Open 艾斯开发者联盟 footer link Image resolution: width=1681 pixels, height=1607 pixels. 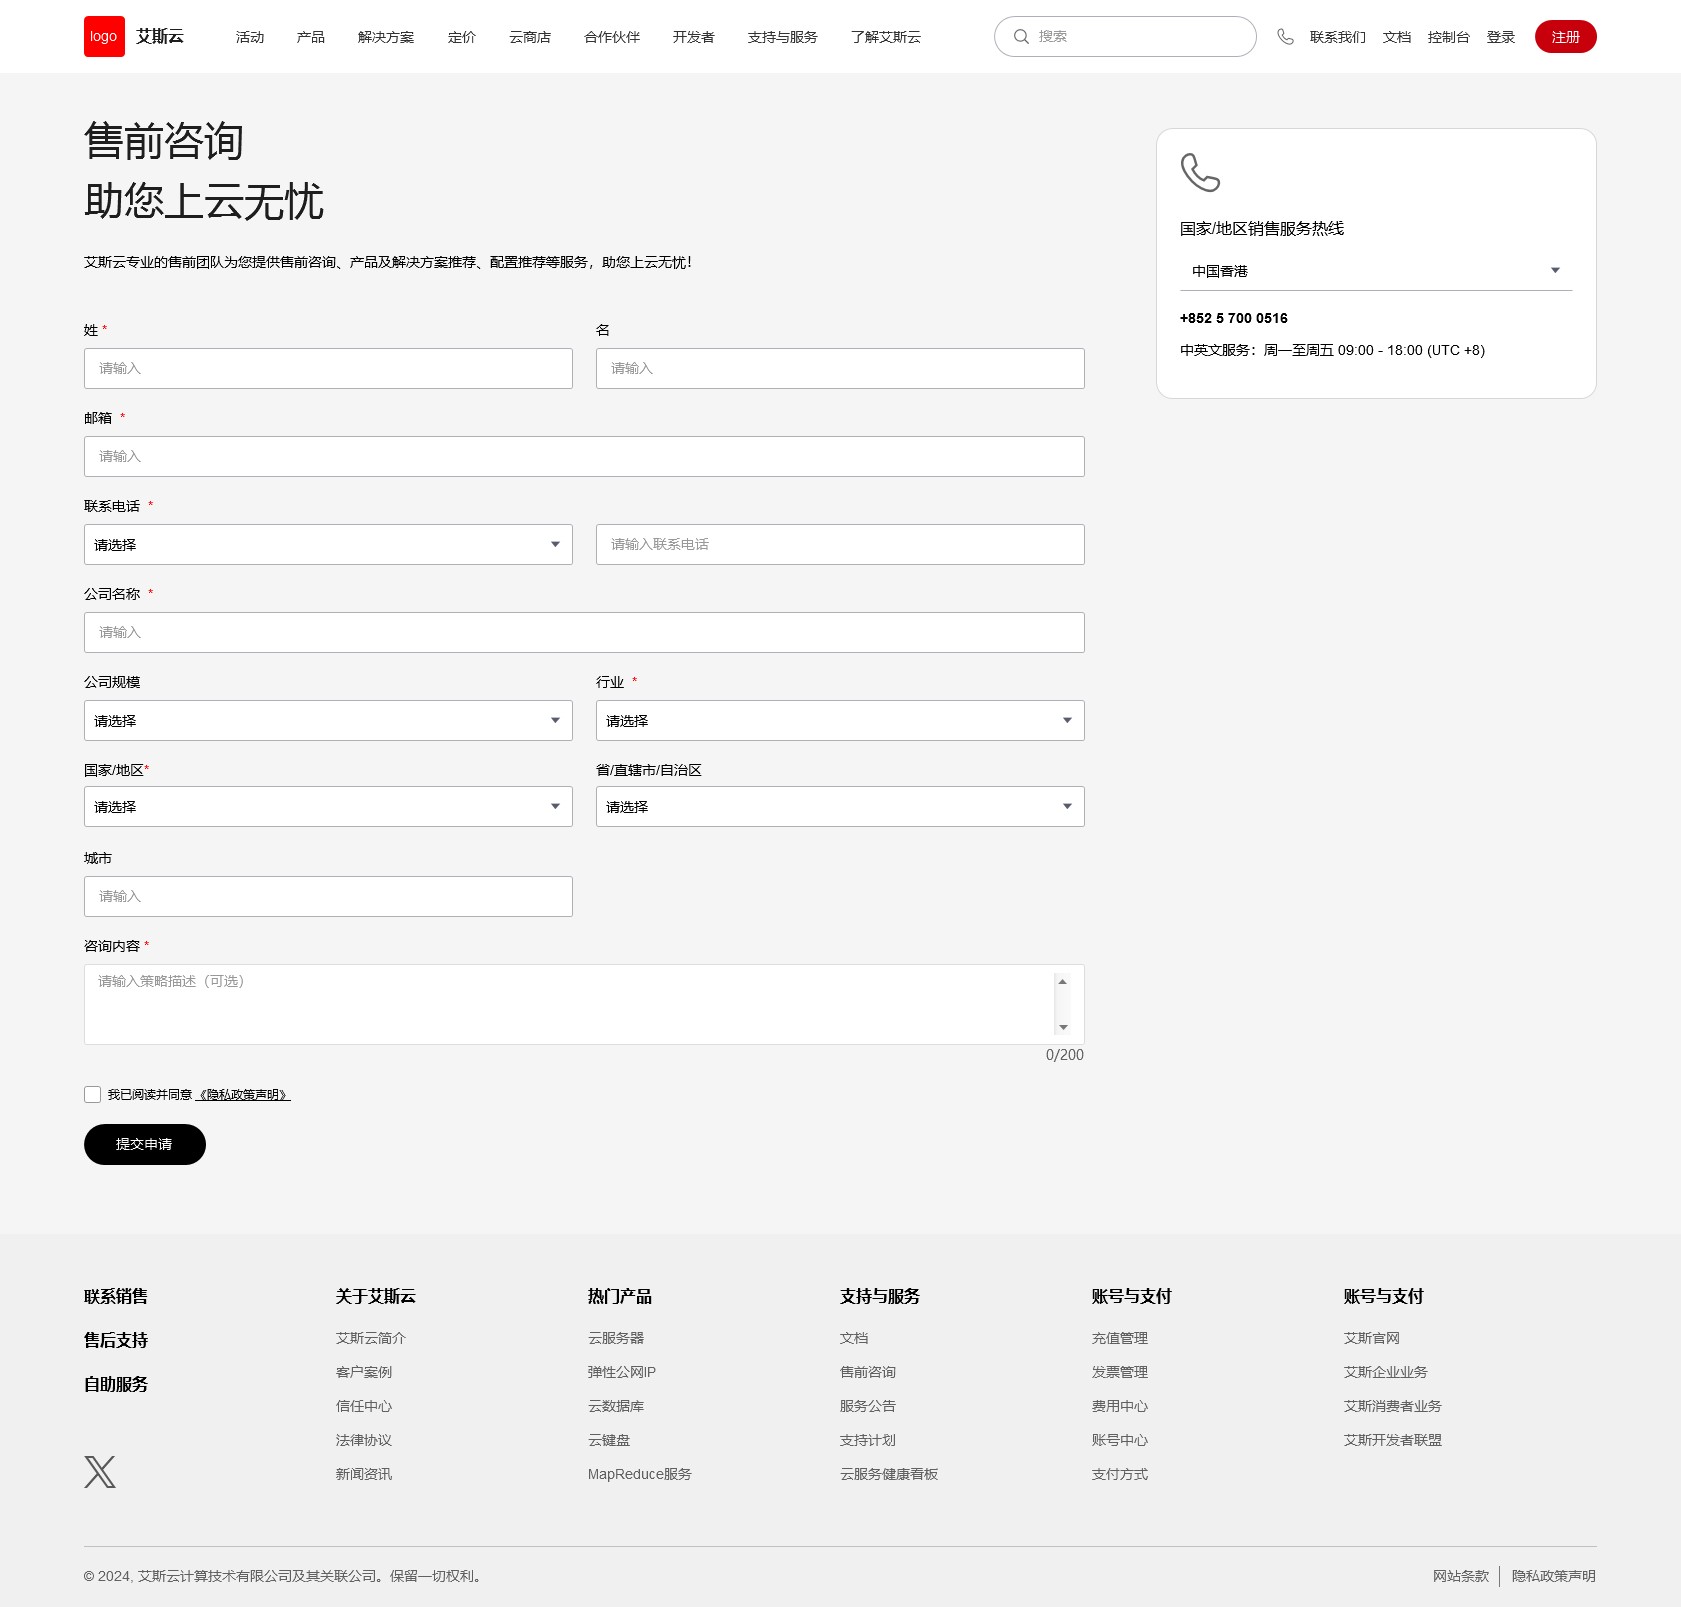(x=1393, y=1440)
